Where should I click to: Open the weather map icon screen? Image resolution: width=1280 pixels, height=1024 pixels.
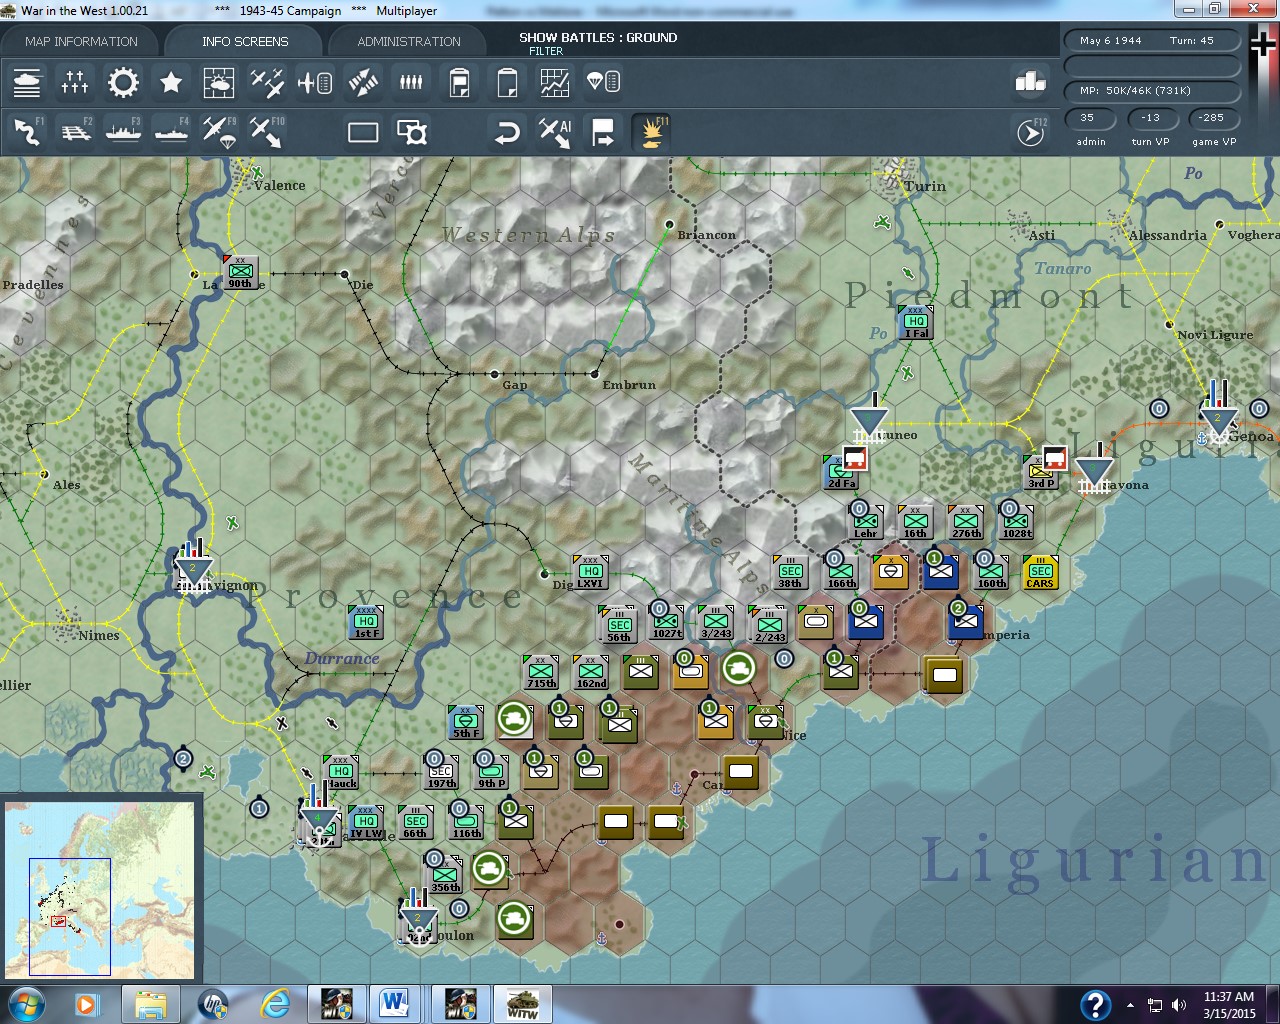[219, 82]
